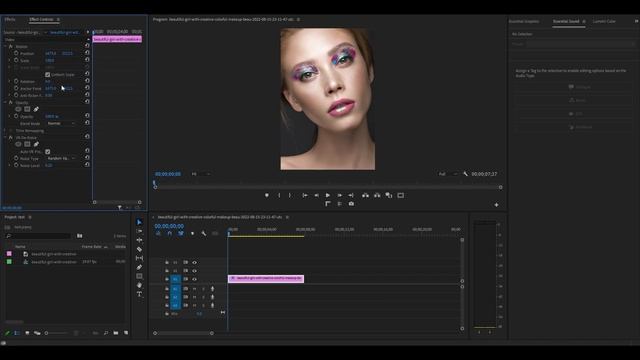Open the playback resolution Full dropdown
The image size is (640, 360).
pos(448,174)
